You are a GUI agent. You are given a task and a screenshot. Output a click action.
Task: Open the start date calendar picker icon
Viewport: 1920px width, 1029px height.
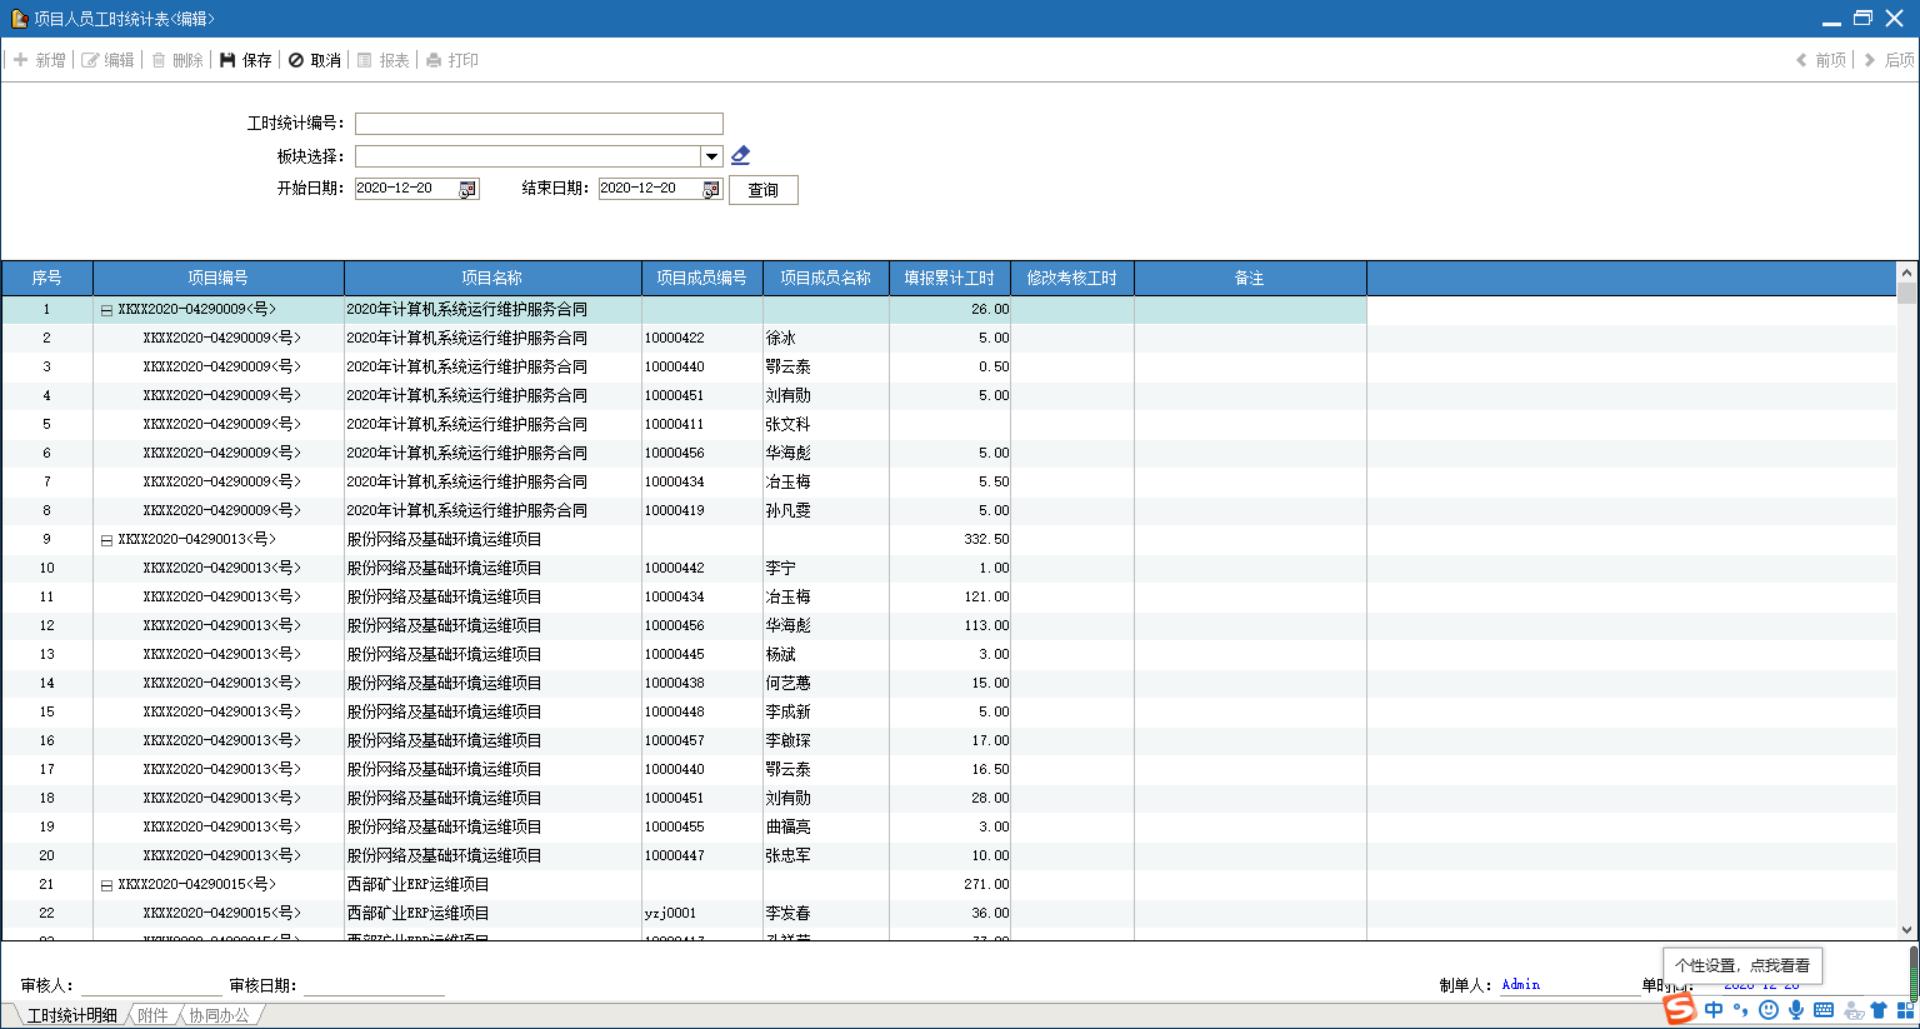tap(467, 189)
